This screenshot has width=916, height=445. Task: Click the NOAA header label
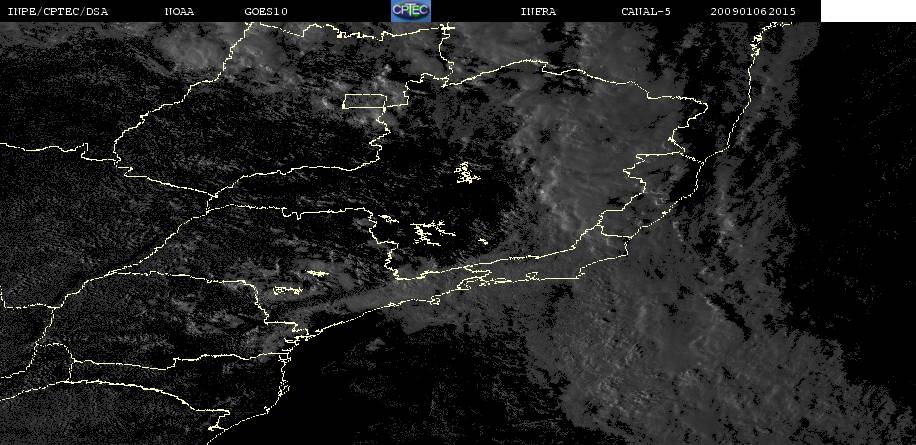point(179,12)
